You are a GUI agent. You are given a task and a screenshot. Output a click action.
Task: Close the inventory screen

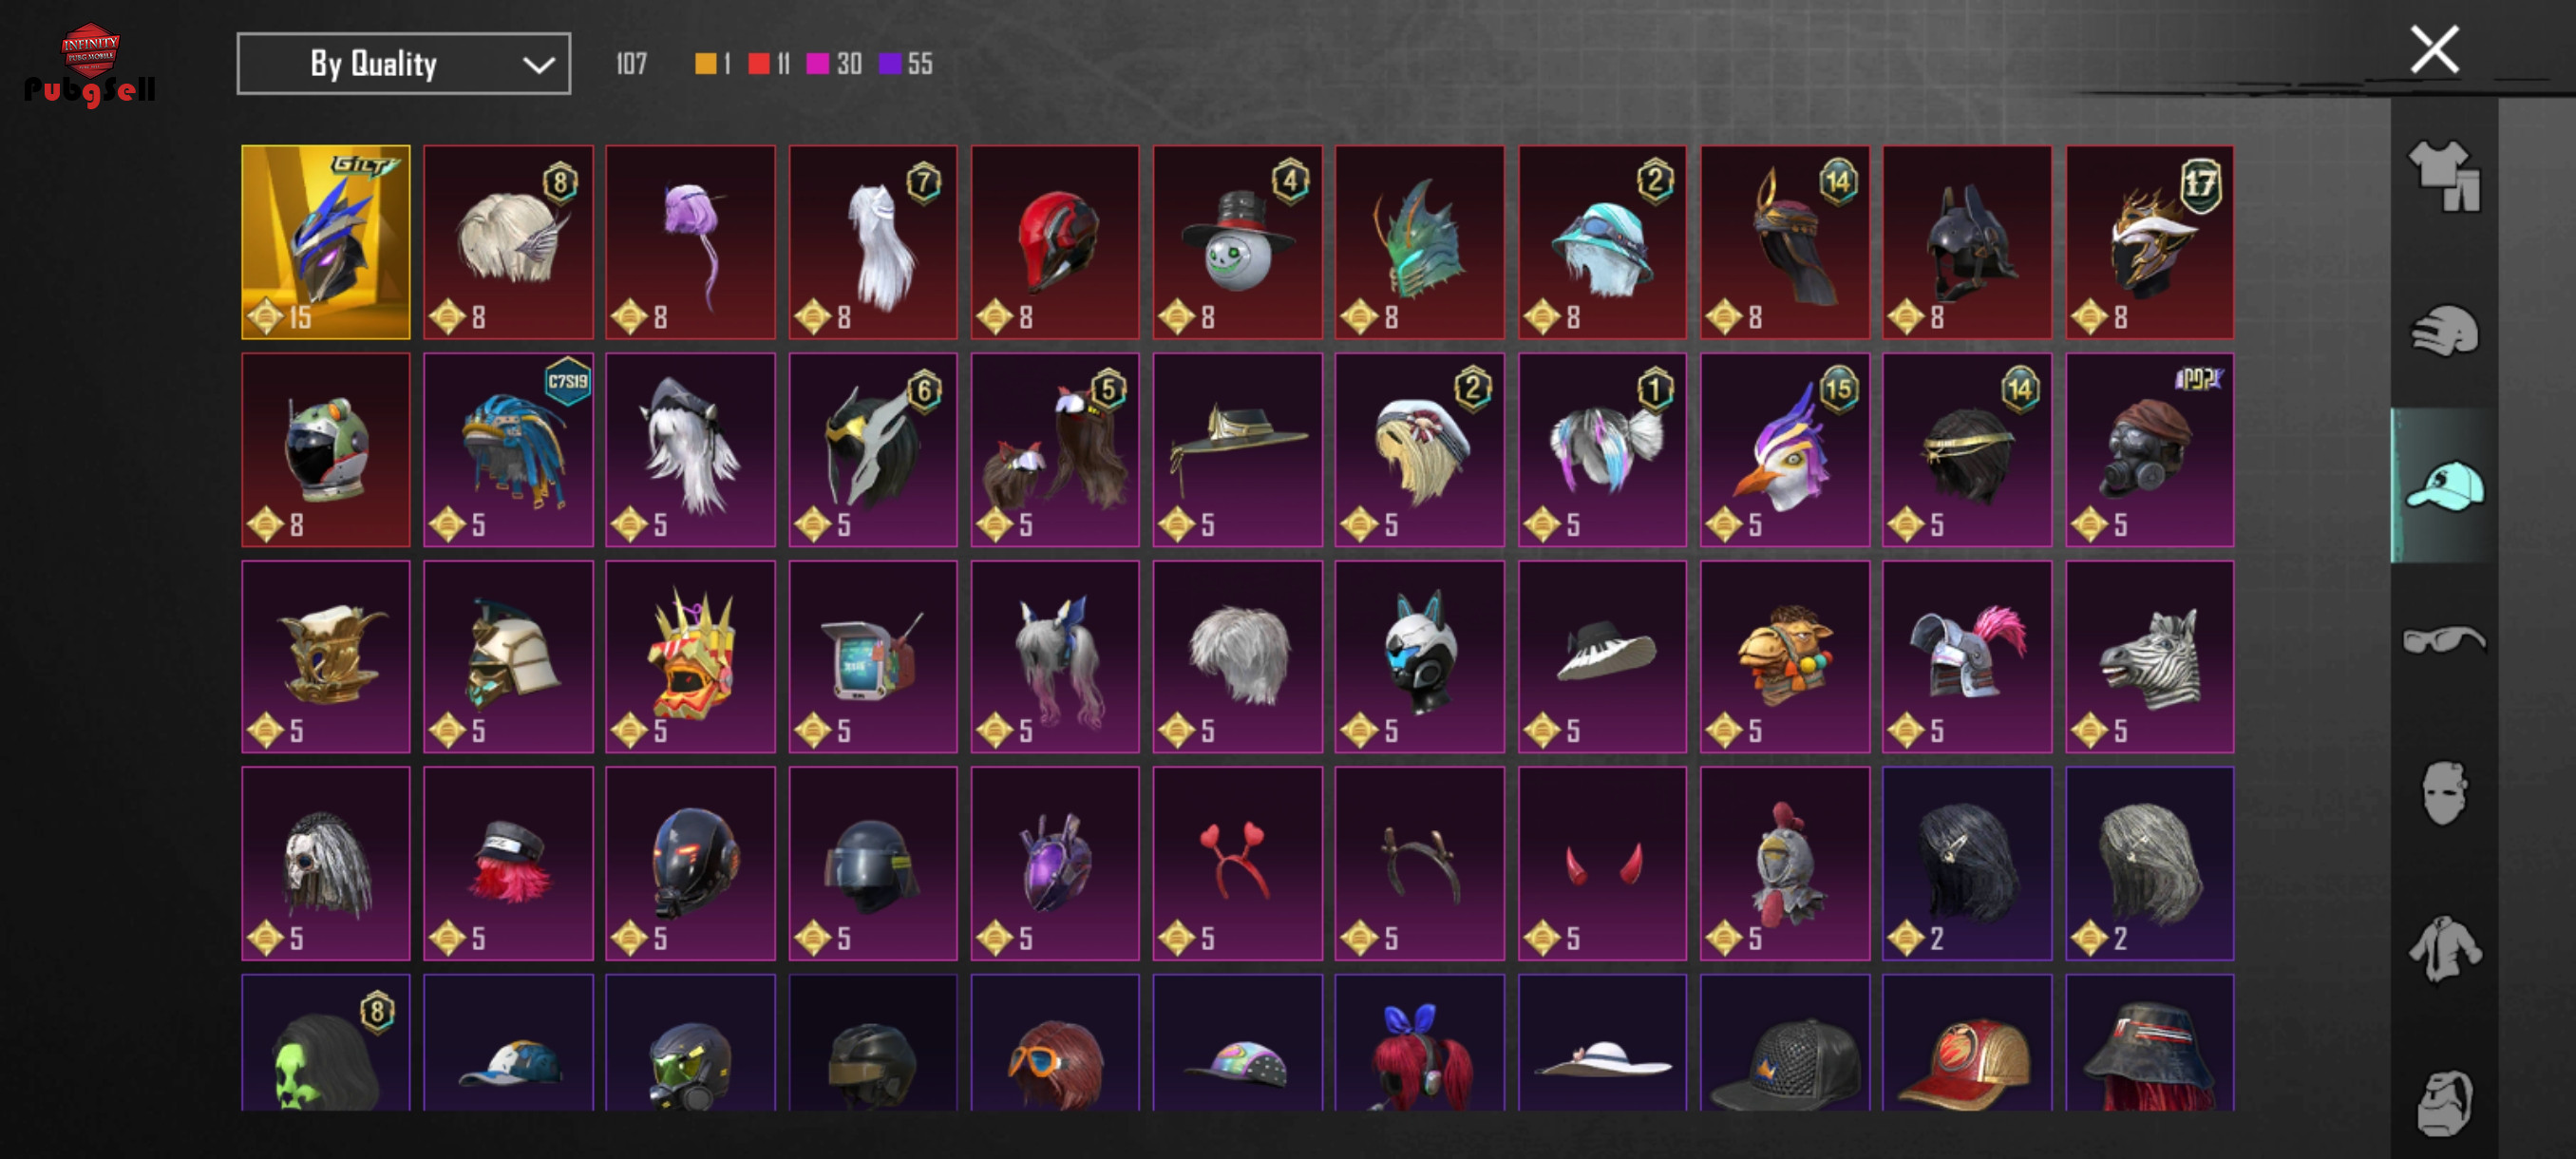point(2433,49)
